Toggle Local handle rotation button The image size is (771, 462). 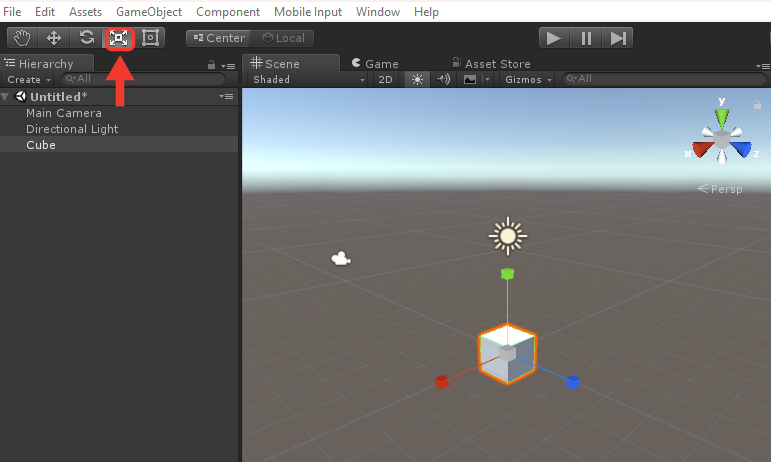pyautogui.click(x=282, y=38)
